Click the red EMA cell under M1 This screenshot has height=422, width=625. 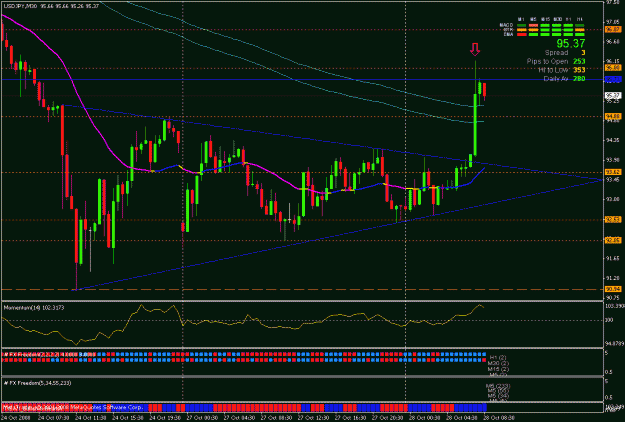pos(522,35)
